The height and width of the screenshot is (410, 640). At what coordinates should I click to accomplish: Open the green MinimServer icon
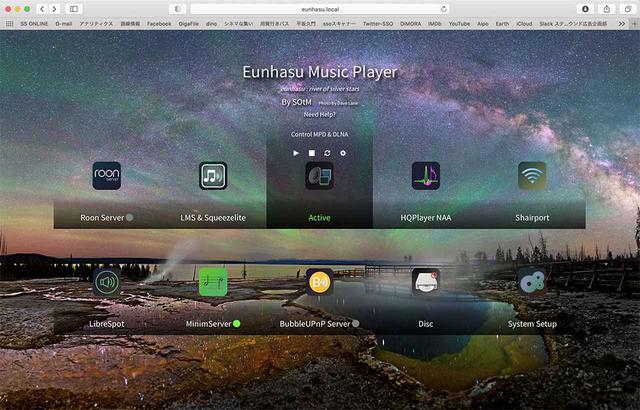pos(213,282)
